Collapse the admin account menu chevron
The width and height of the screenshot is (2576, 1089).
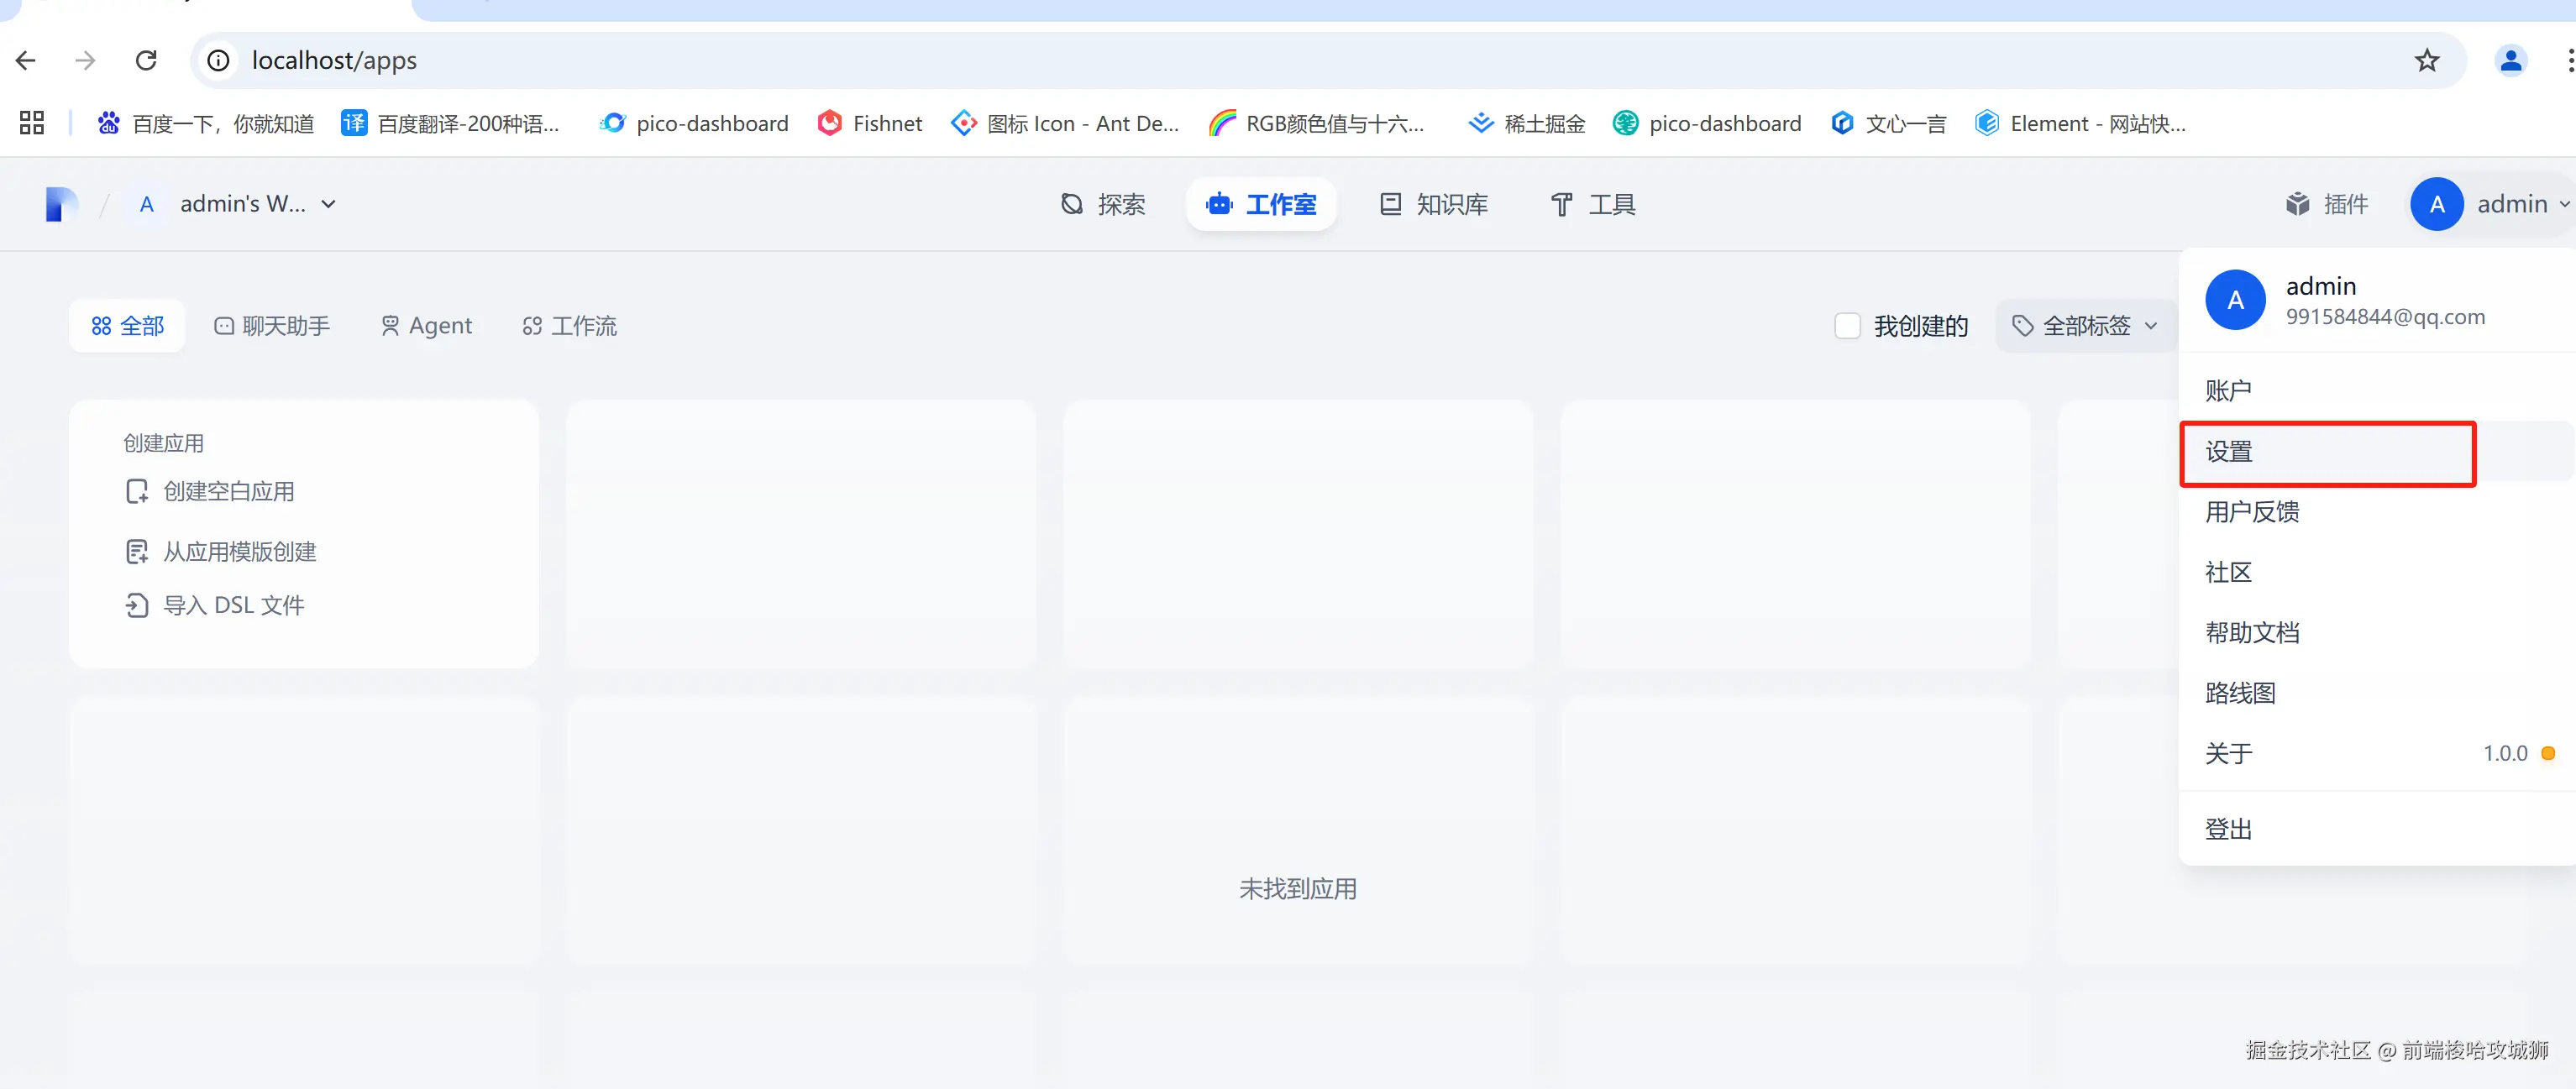[2563, 204]
